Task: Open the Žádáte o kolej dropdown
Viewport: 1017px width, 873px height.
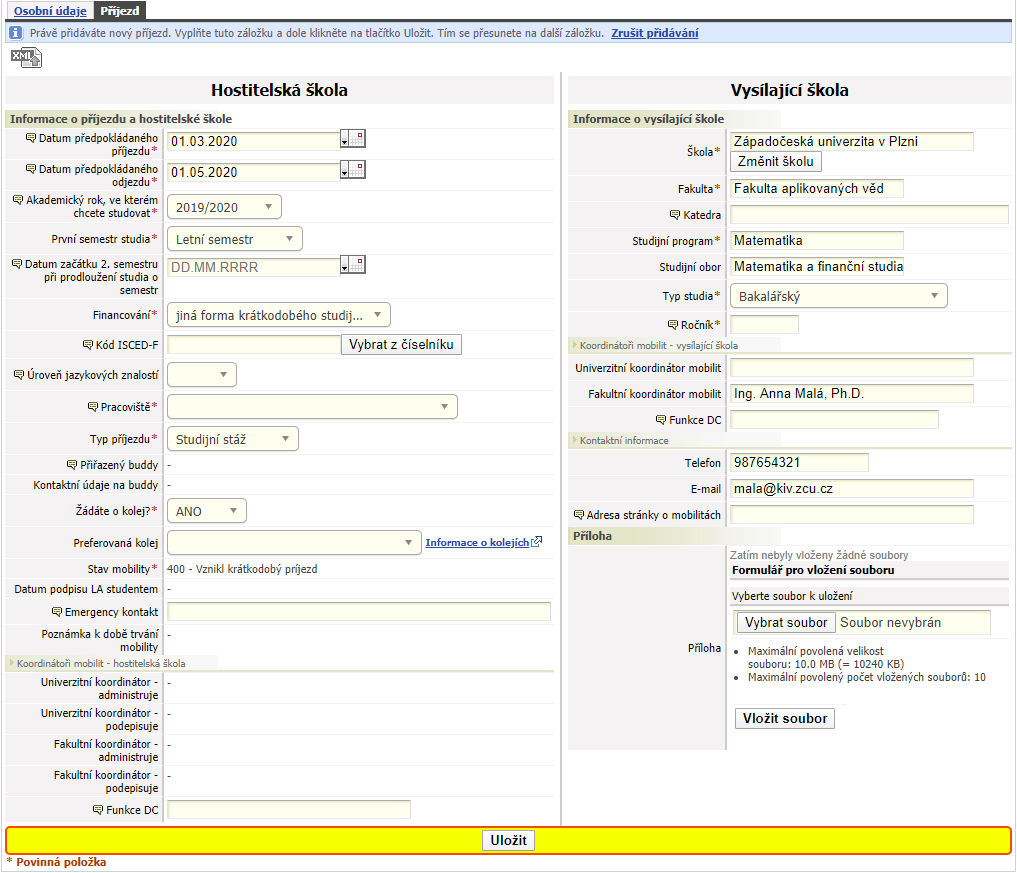Action: 207,510
